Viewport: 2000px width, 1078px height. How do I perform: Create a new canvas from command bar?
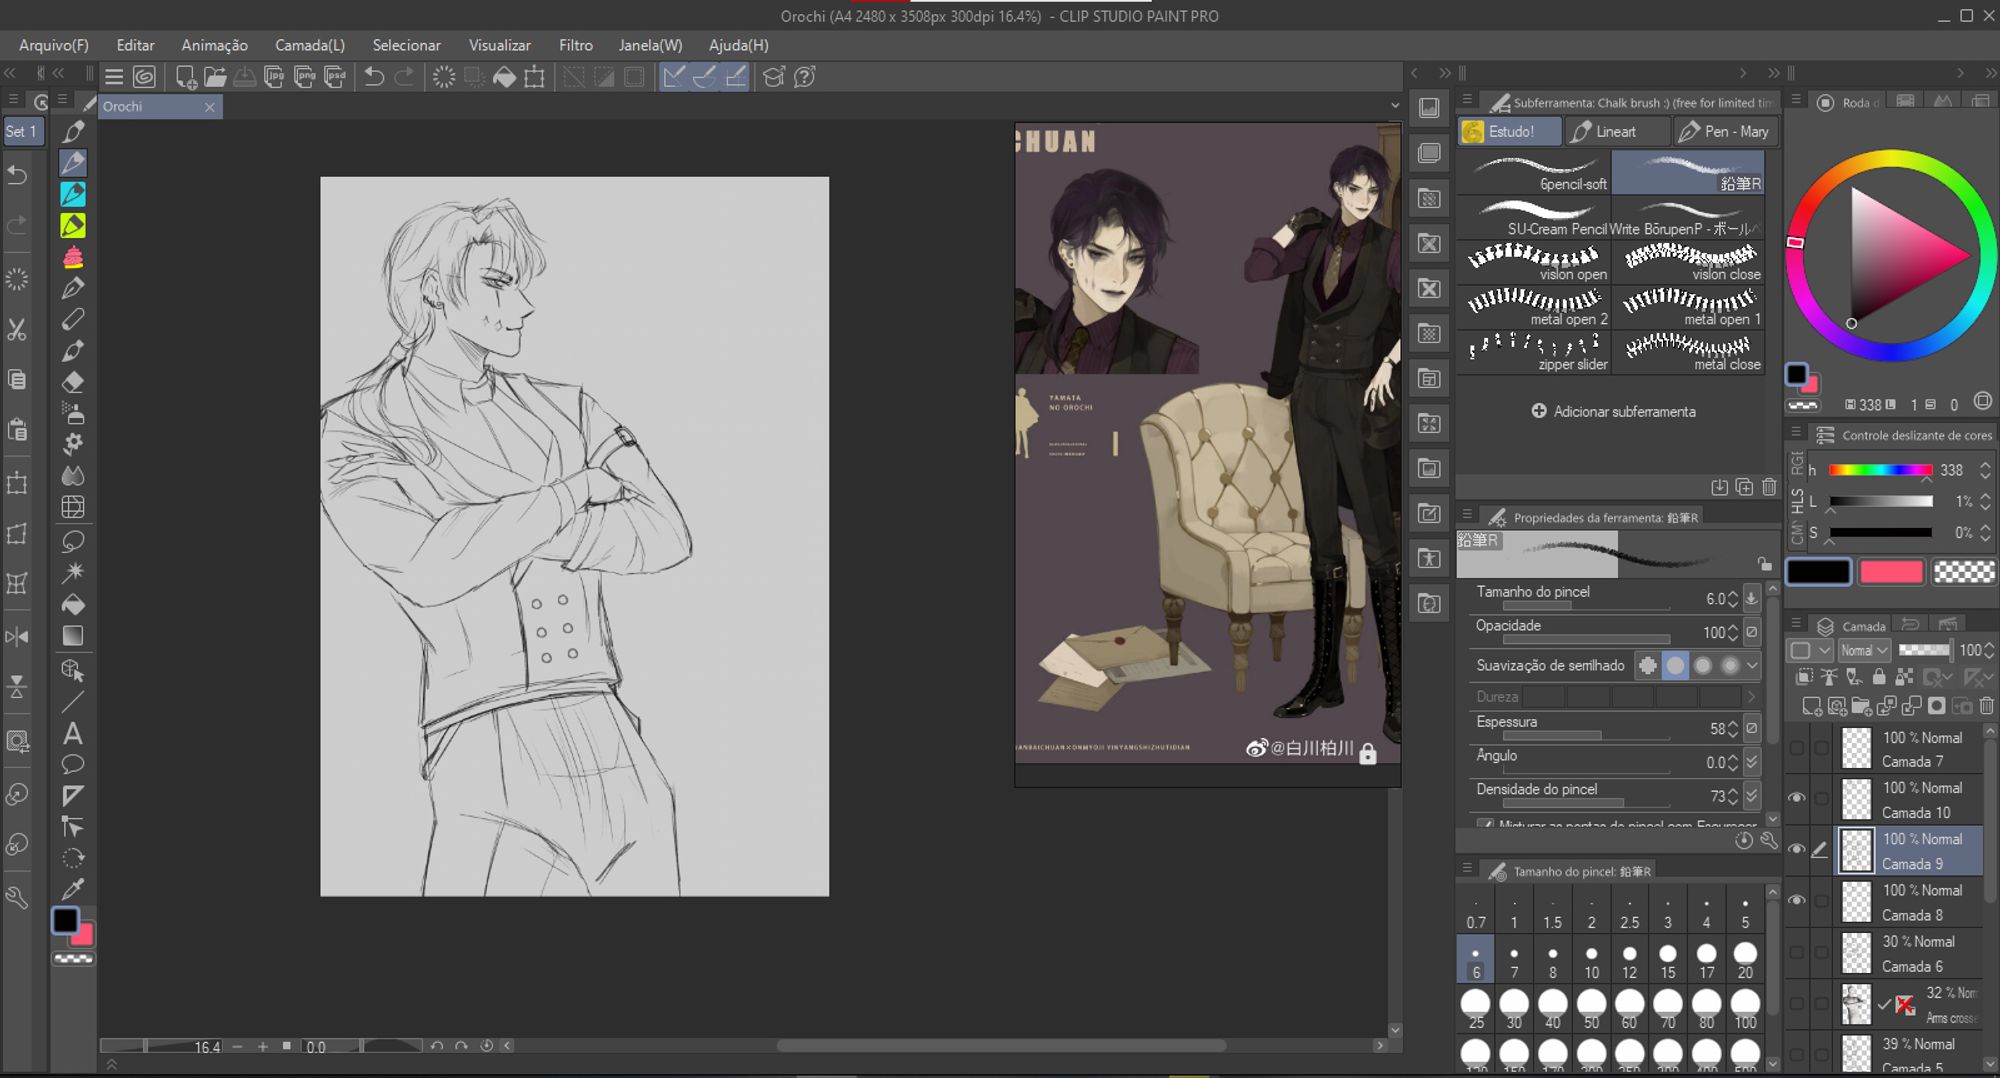[185, 77]
